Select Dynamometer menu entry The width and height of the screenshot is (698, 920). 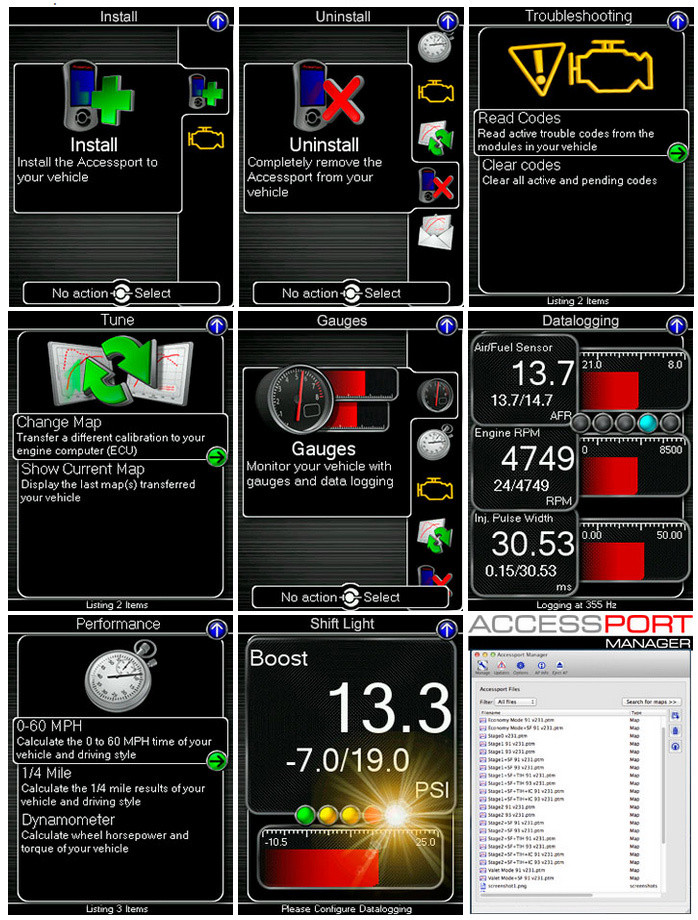click(x=120, y=834)
